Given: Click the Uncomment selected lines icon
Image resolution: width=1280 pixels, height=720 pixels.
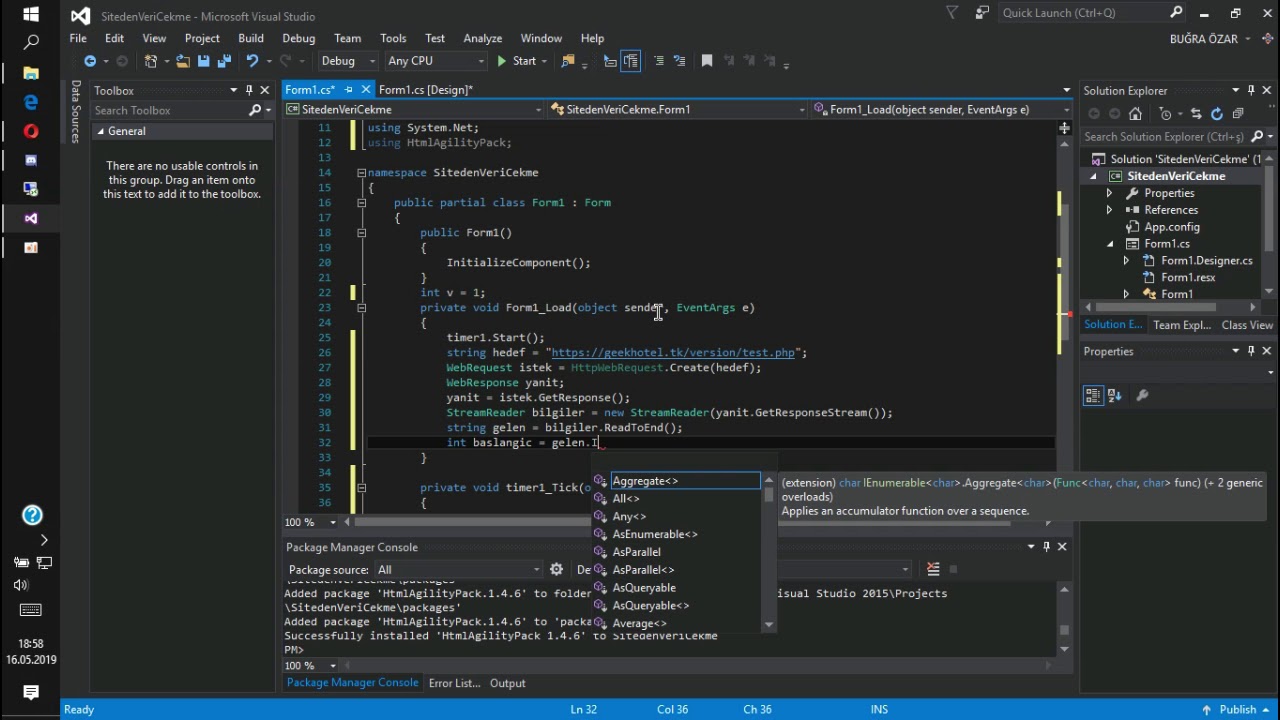Looking at the screenshot, I should click(x=678, y=61).
